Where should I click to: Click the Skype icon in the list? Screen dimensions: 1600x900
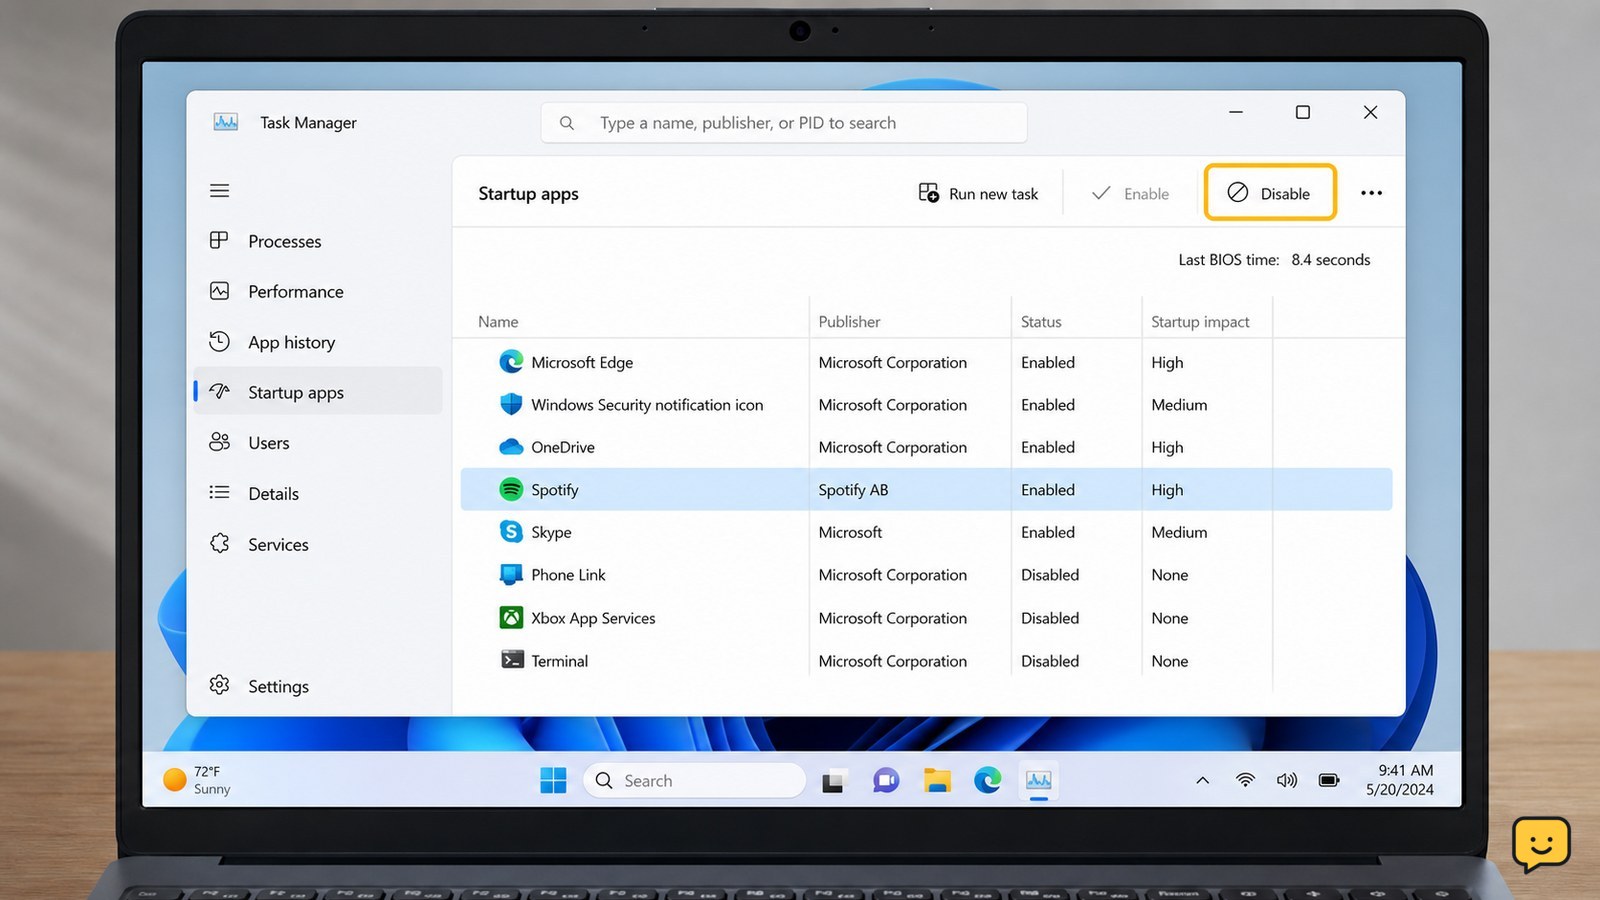point(511,532)
